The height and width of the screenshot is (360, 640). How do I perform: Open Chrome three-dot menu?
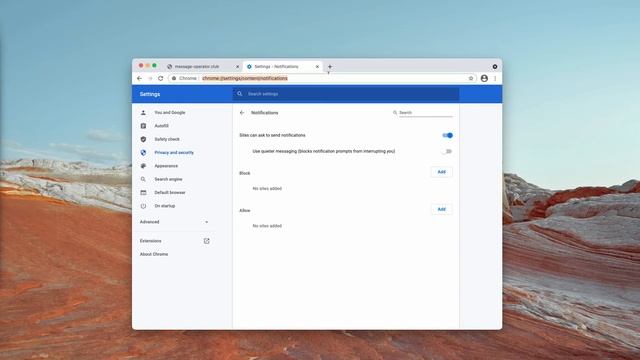point(495,78)
